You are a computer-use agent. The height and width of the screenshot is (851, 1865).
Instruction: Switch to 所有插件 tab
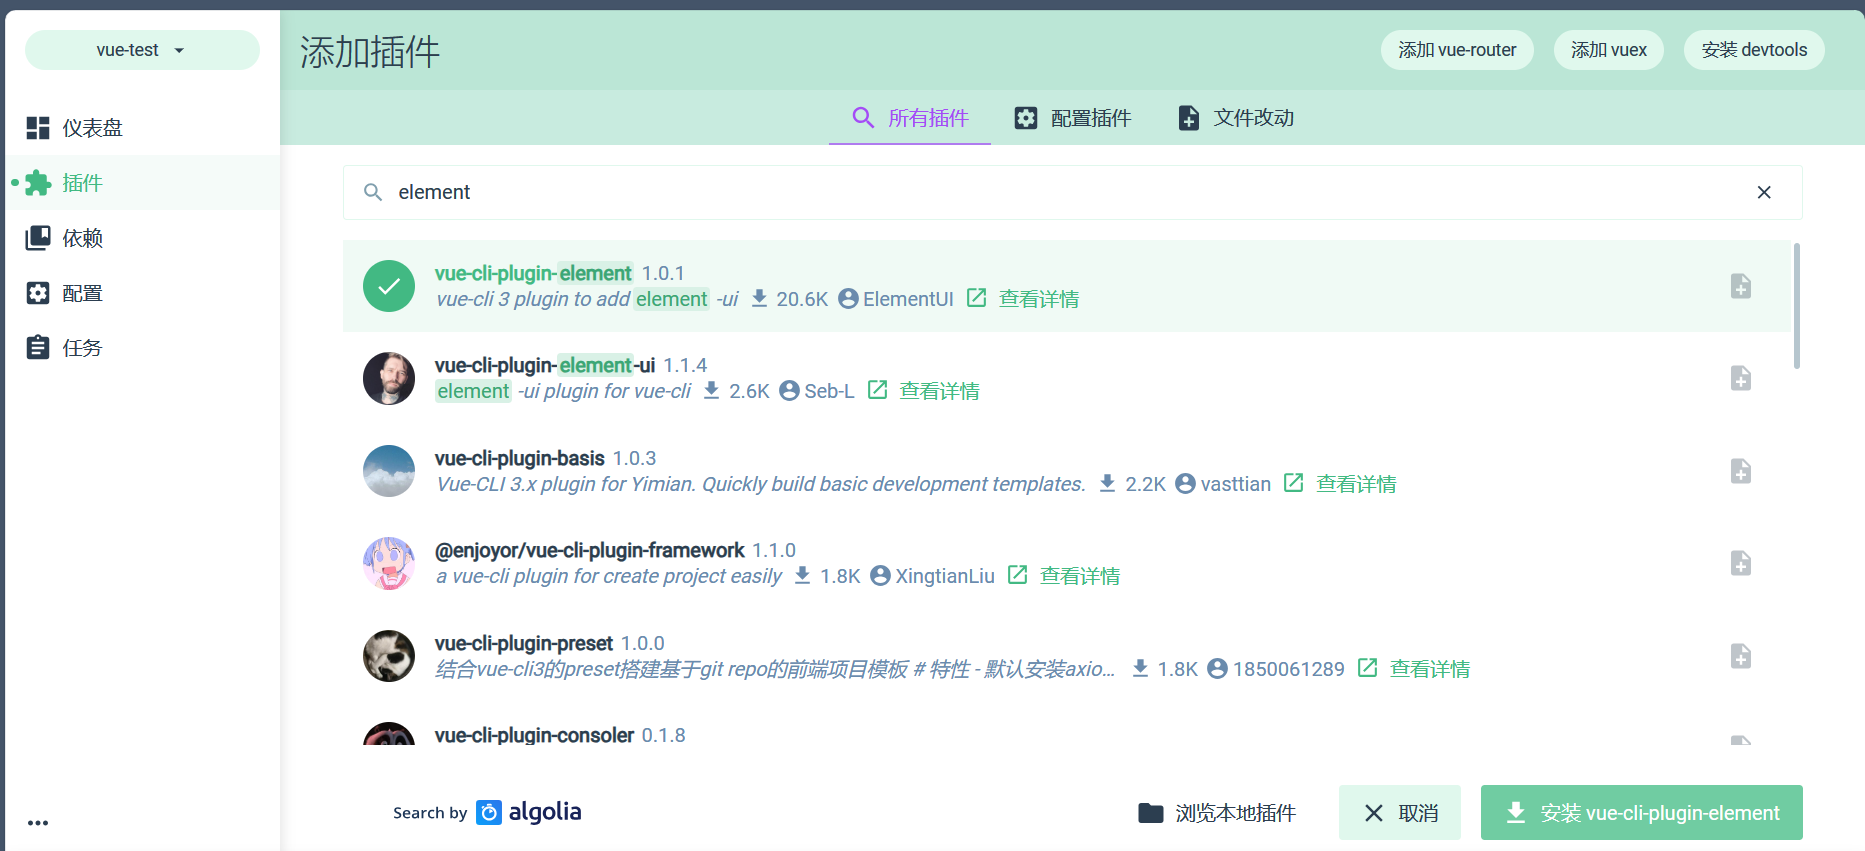click(x=910, y=118)
